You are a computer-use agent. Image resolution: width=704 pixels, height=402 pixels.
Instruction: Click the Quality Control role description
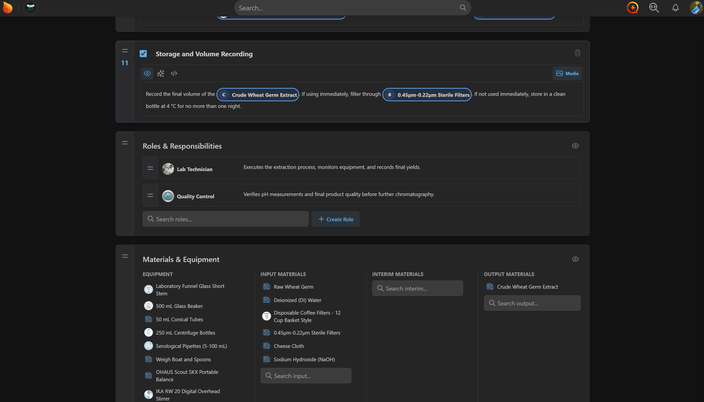tap(339, 194)
